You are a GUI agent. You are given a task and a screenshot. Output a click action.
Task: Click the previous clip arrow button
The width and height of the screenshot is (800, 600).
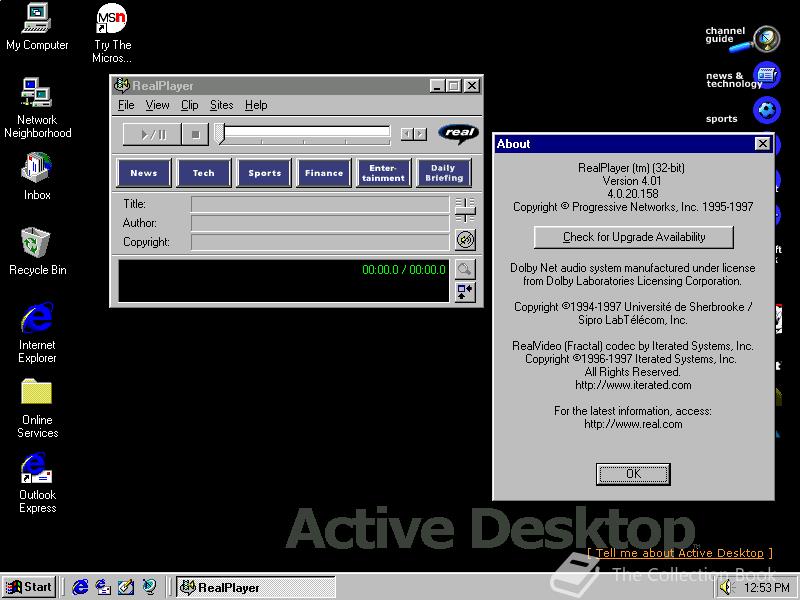point(407,134)
